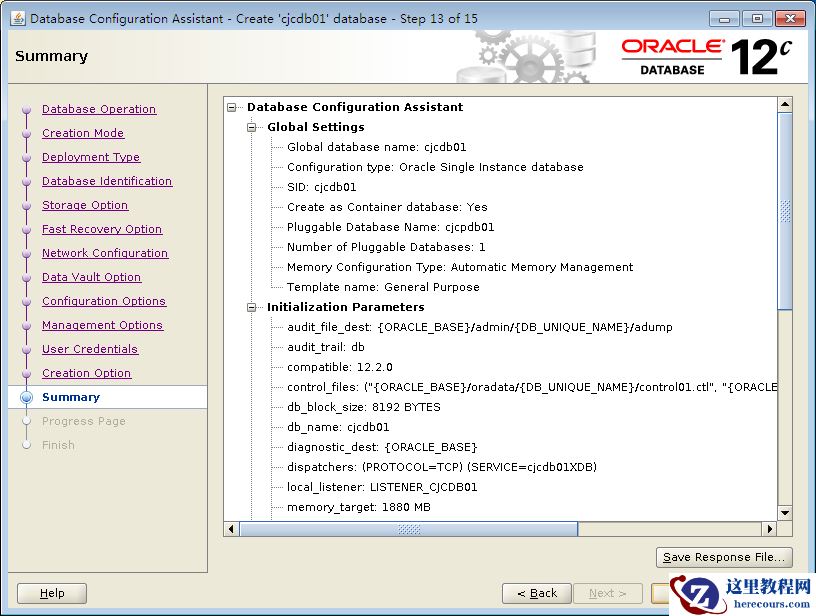The height and width of the screenshot is (616, 816).
Task: Minimize the Database Configuration Assistant window
Action: pos(724,19)
